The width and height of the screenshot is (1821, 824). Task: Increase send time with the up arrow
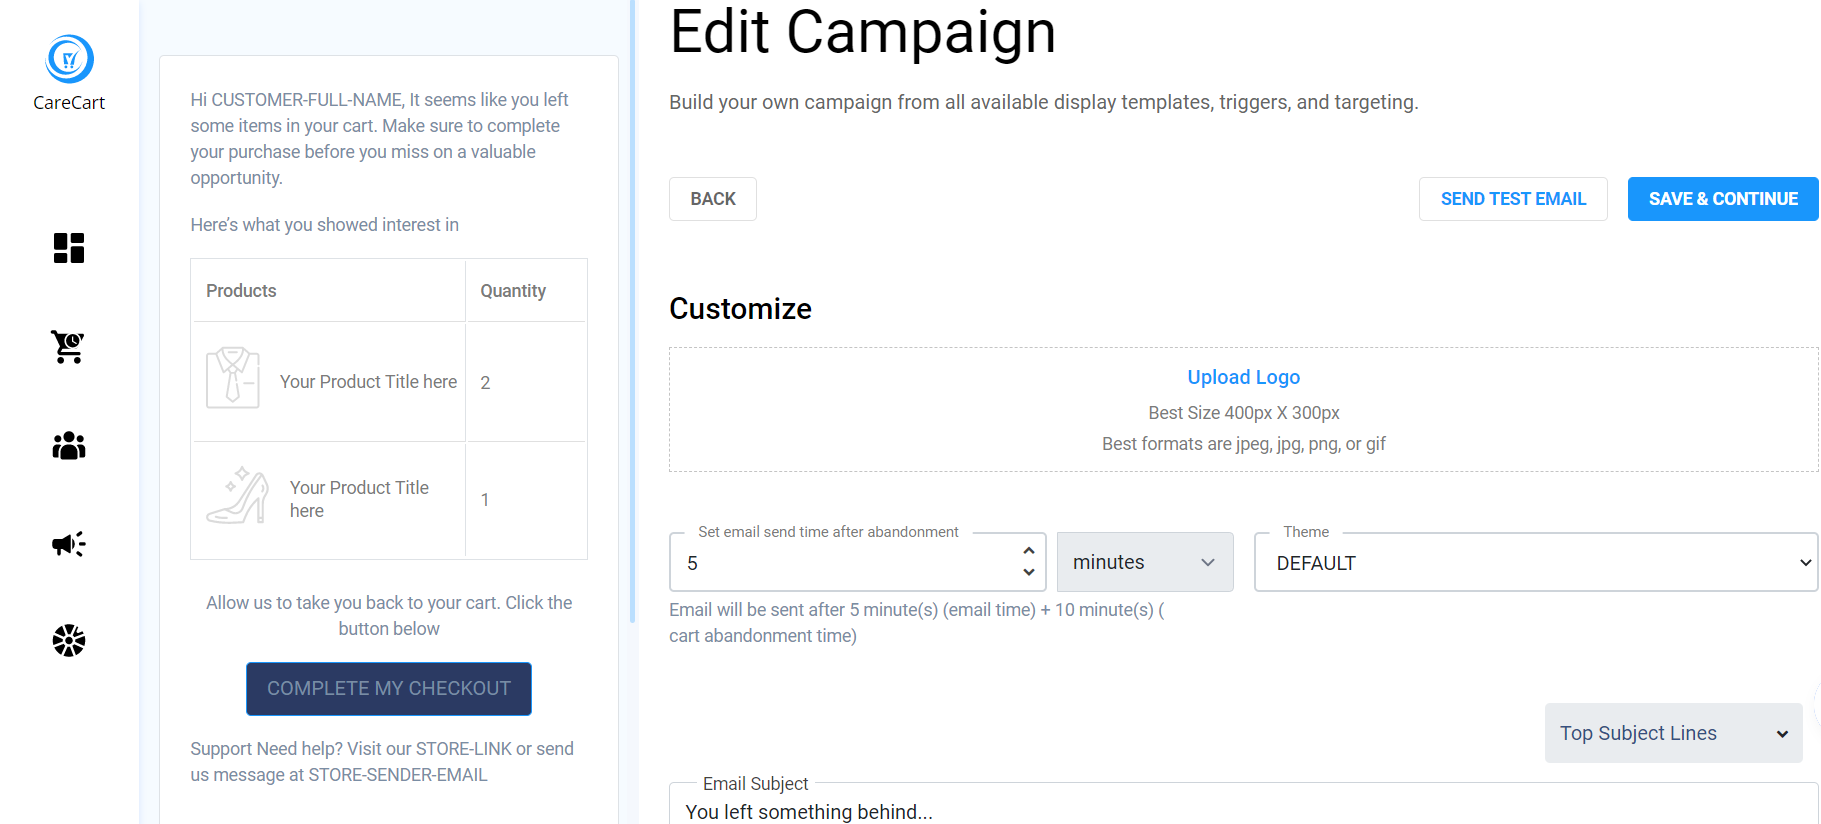pos(1029,551)
